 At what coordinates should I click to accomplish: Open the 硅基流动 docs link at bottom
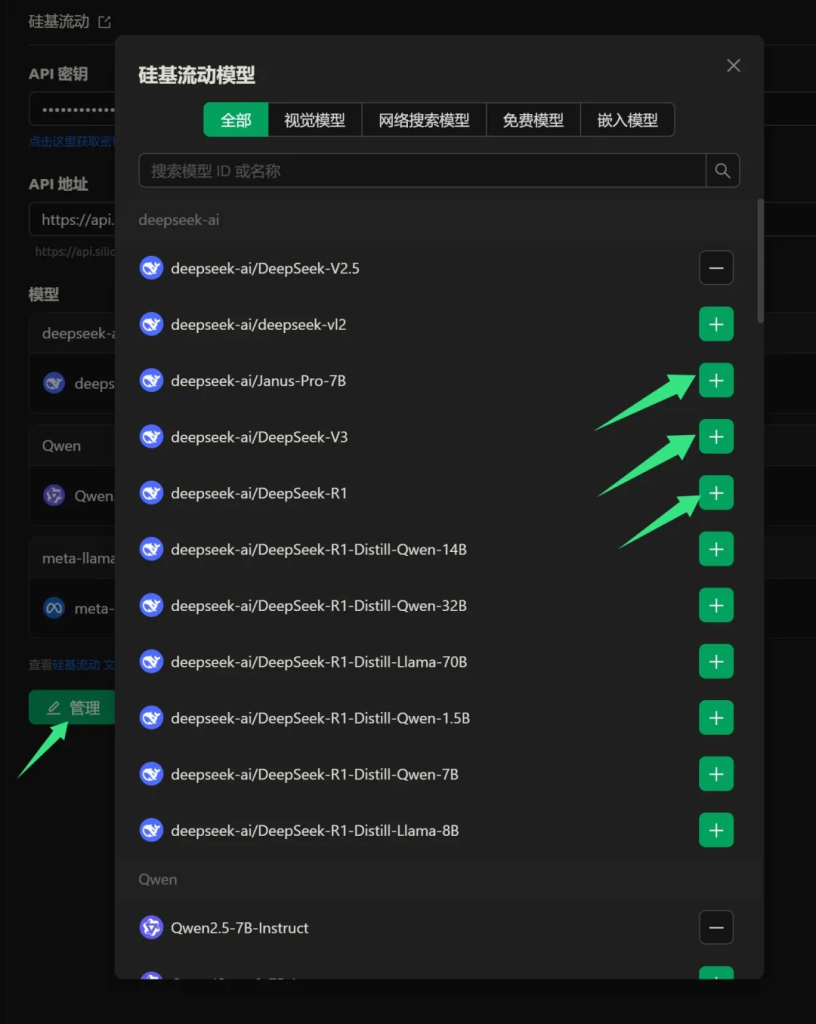click(x=84, y=665)
